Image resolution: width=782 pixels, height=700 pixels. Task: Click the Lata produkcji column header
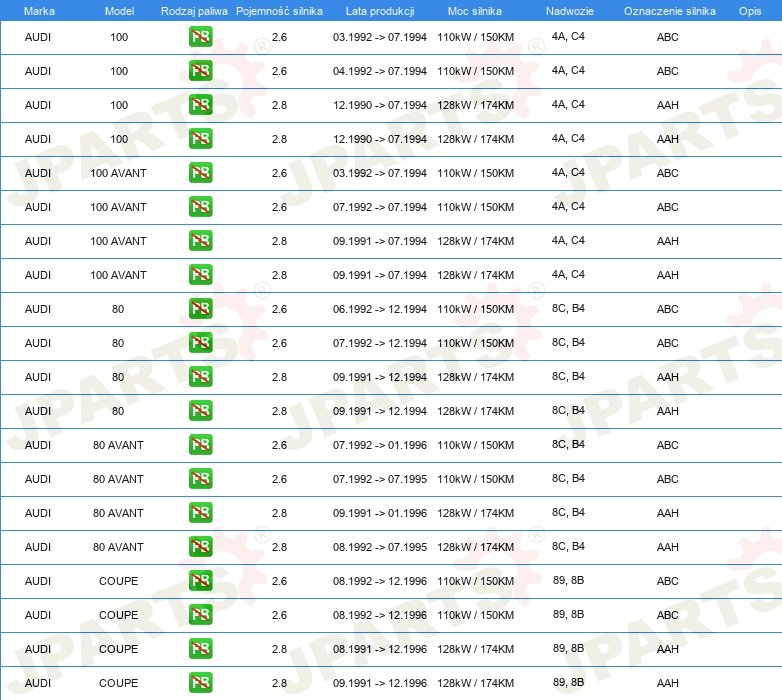point(380,11)
